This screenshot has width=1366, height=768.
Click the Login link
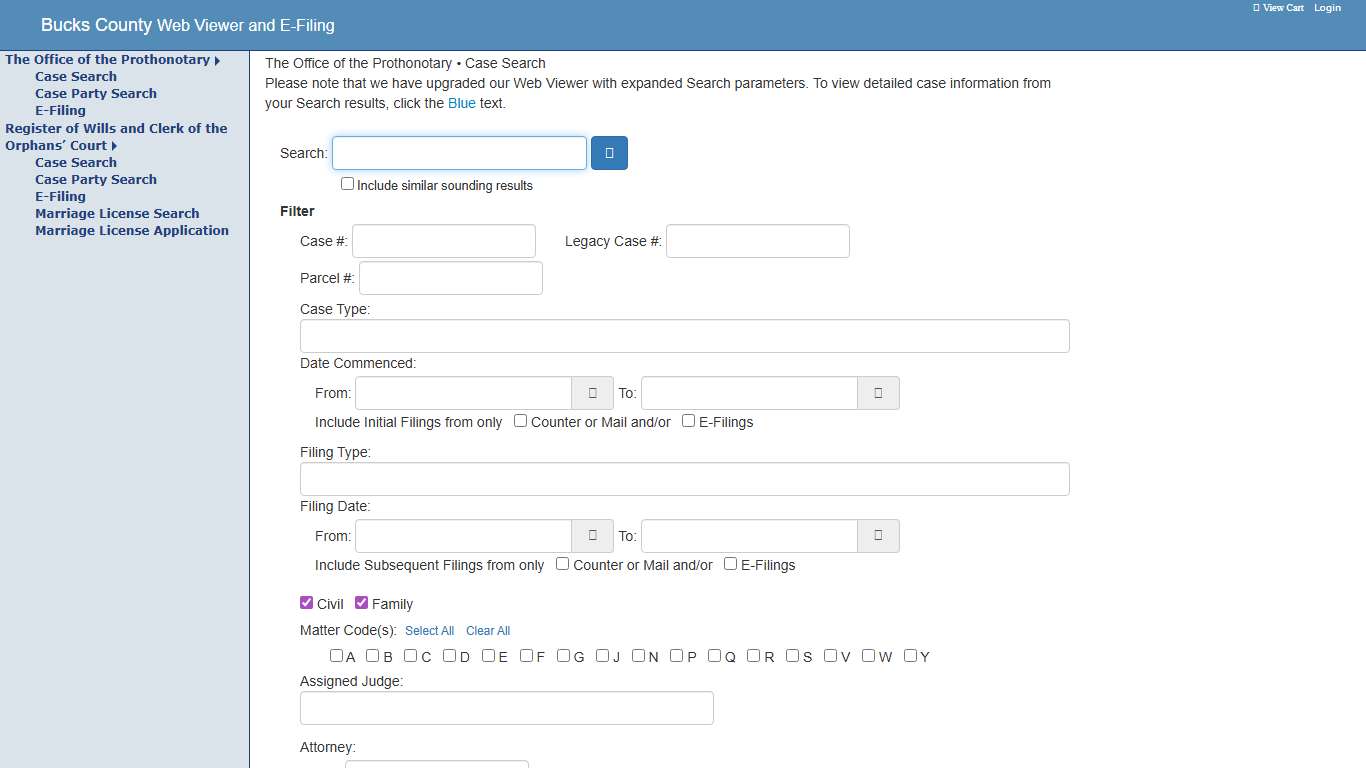(x=1327, y=8)
